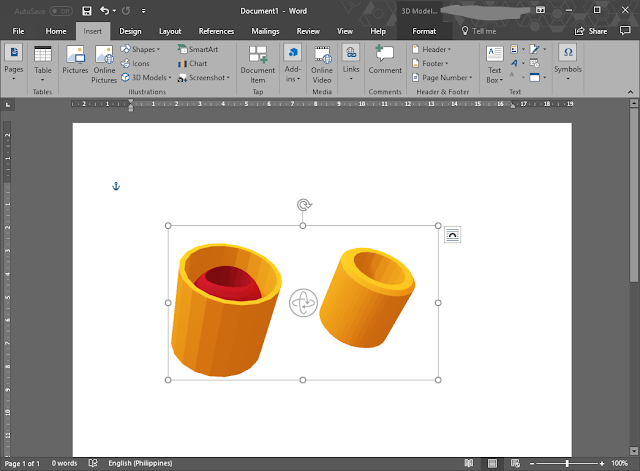Save the document from the quick access toolbar
Screen dimensions: 640x471
pyautogui.click(x=87, y=11)
